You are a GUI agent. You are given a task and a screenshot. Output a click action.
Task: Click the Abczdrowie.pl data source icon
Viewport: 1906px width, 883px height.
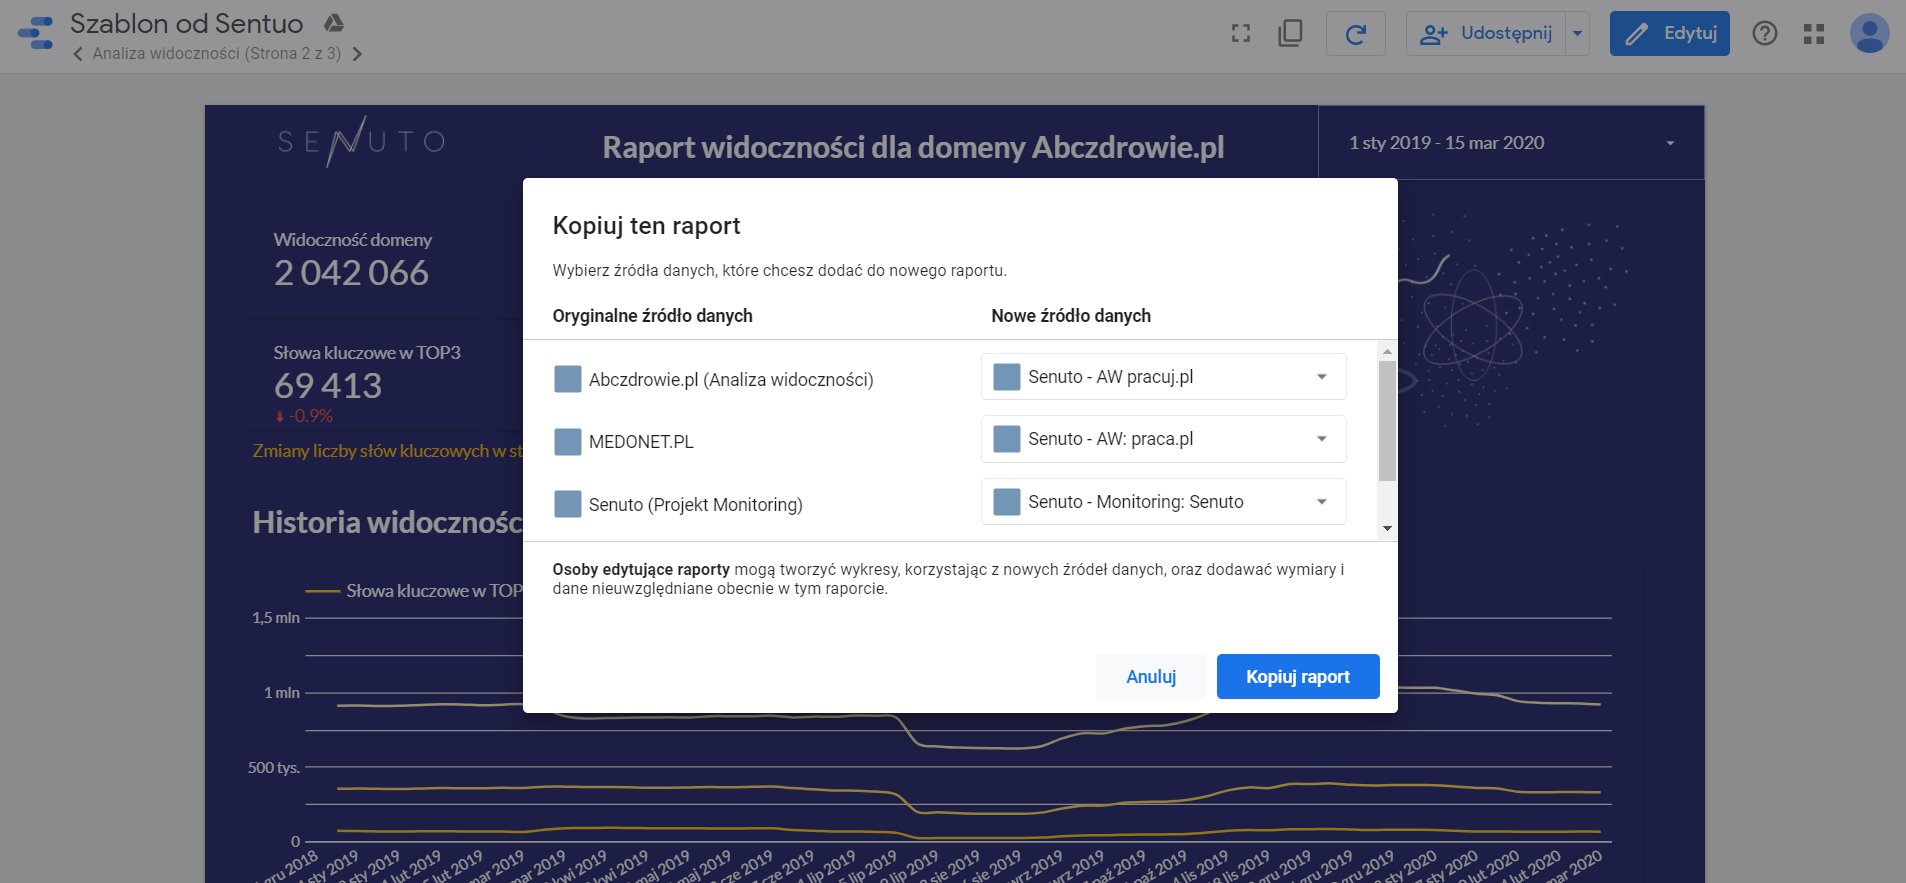click(568, 379)
